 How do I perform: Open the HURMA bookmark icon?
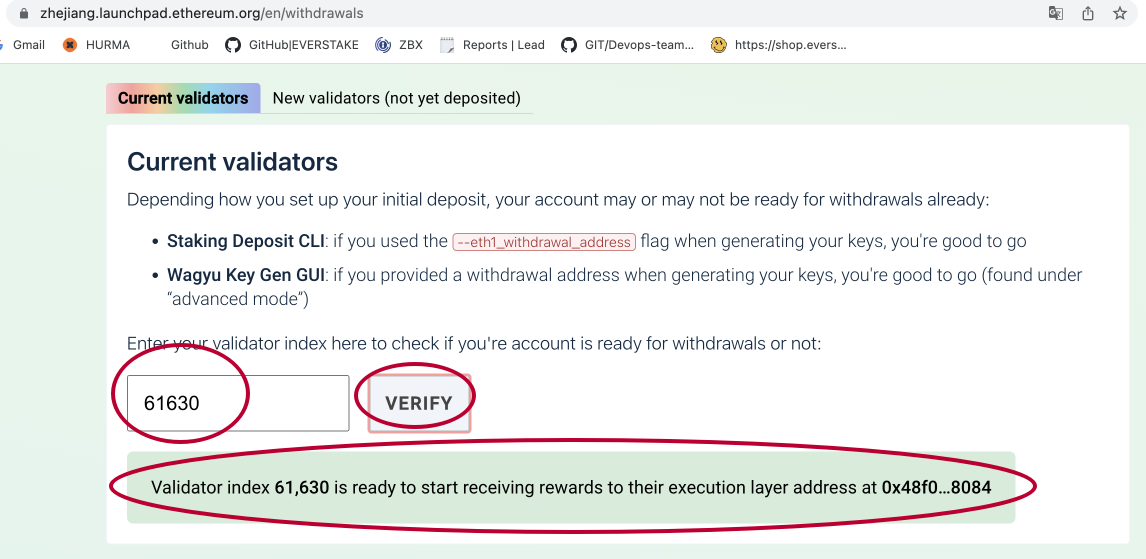[x=70, y=45]
